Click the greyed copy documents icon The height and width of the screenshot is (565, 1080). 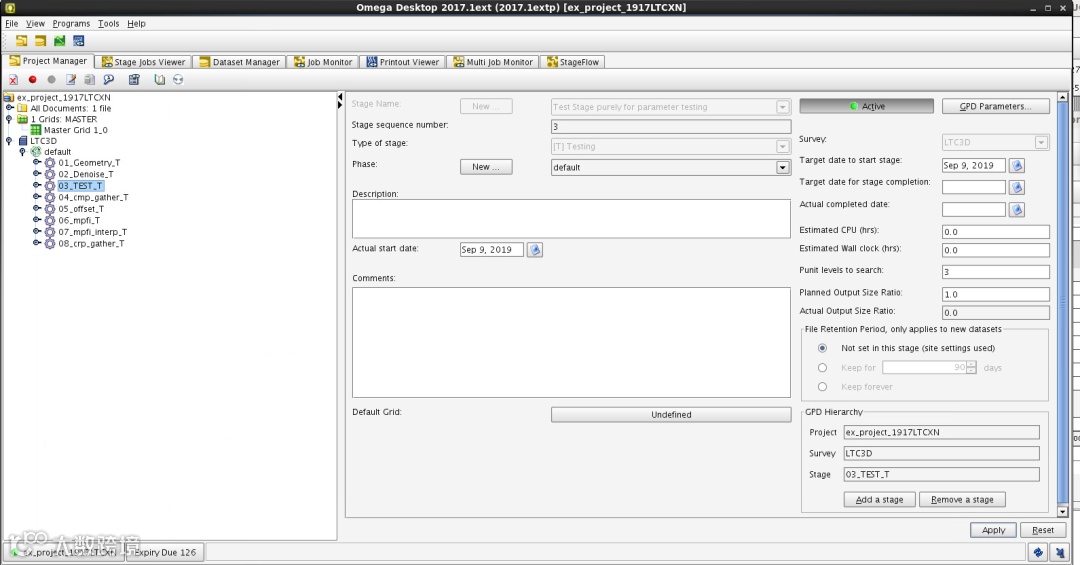(x=89, y=80)
